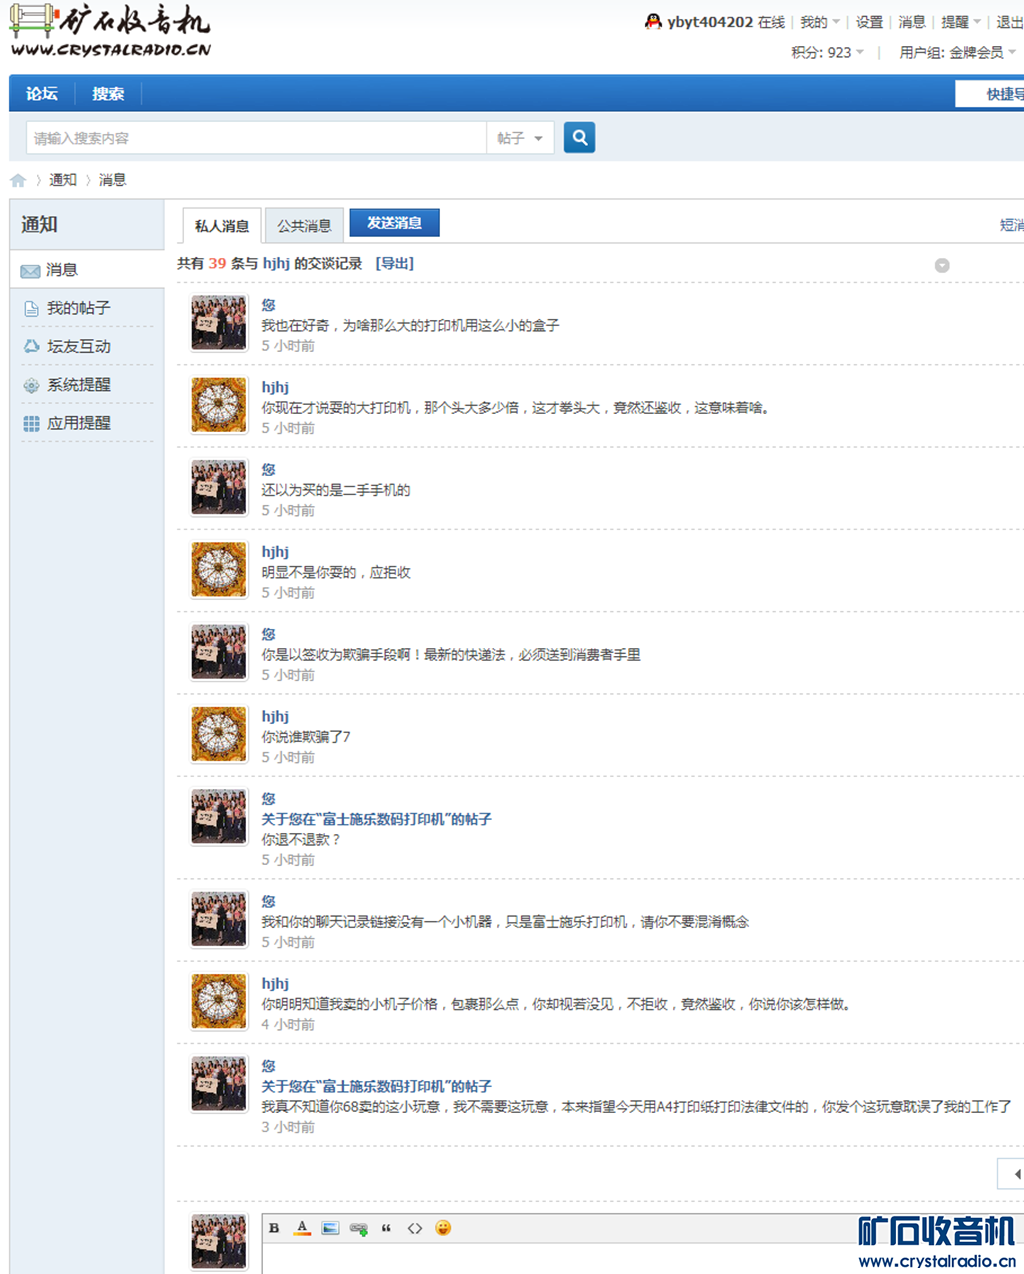Open font color in reply editor
The image size is (1024, 1274).
(302, 1228)
